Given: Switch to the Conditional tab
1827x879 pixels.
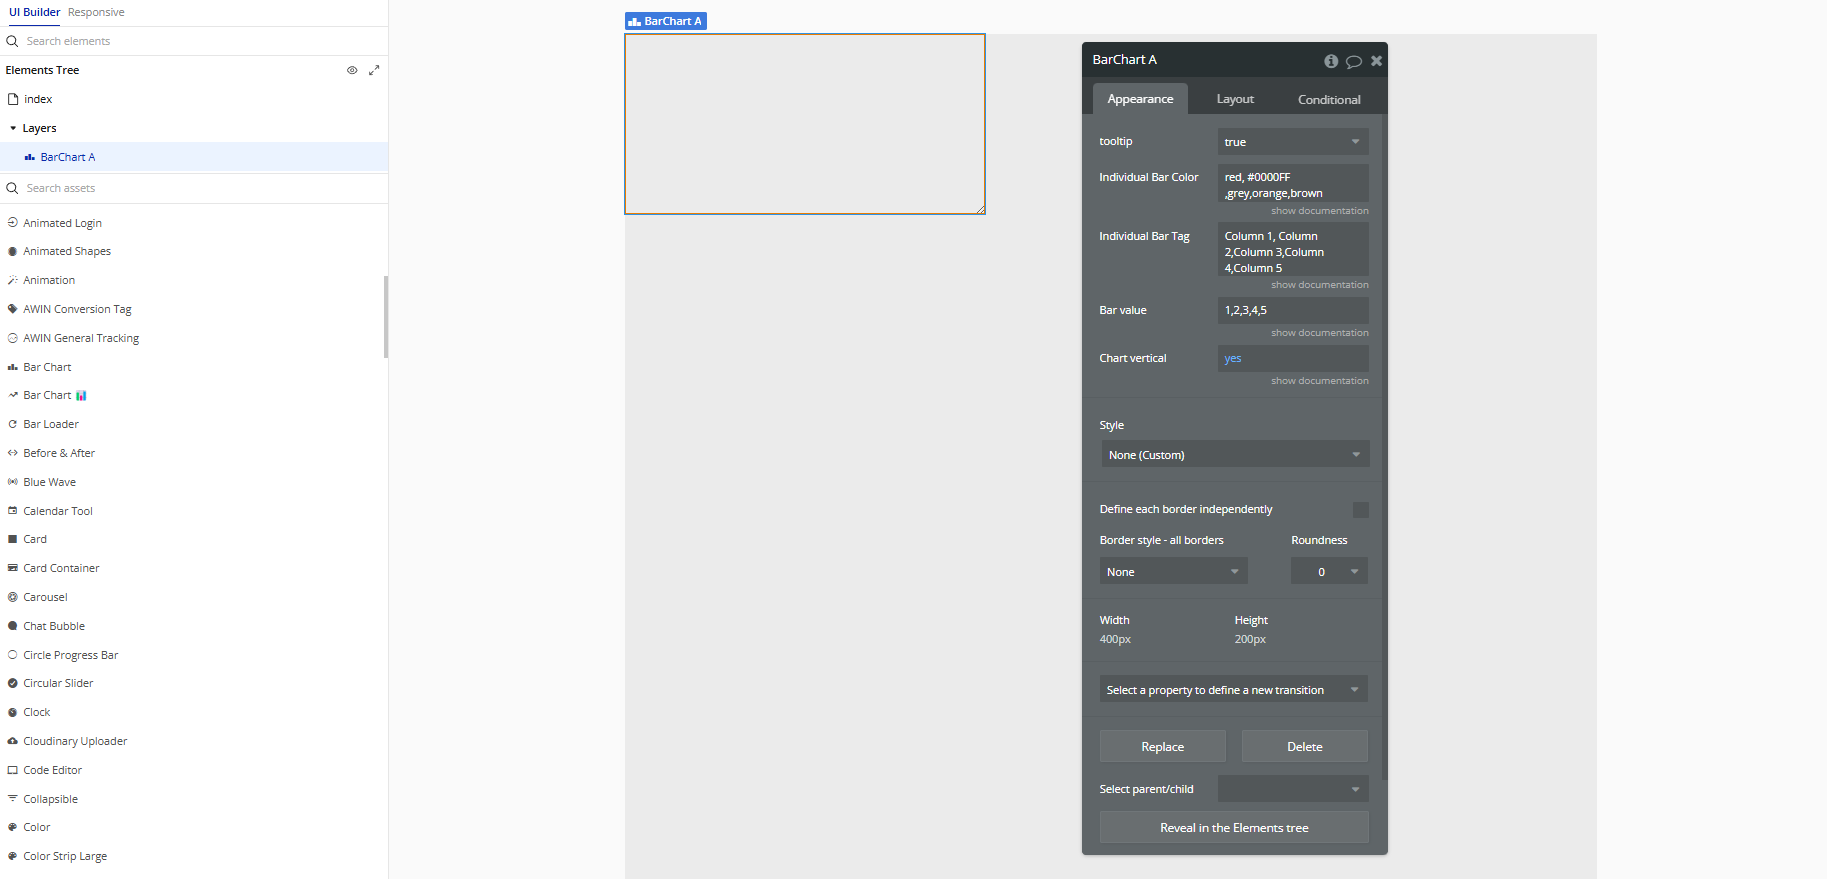Looking at the screenshot, I should 1329,99.
